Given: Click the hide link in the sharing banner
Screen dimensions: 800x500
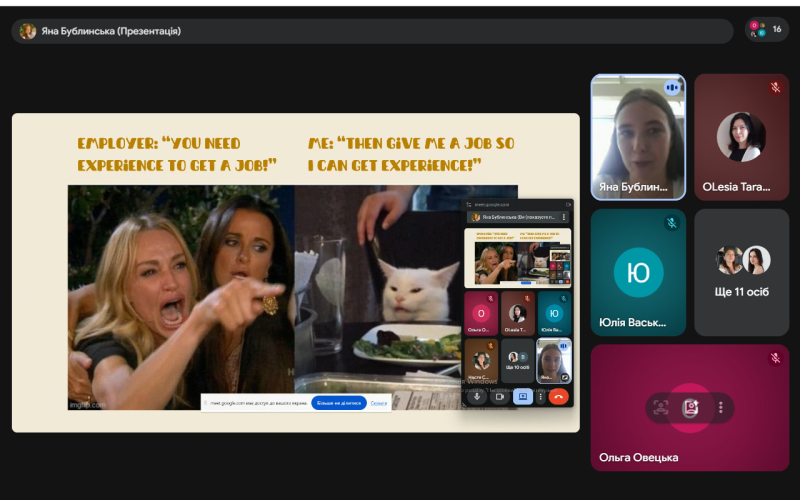Looking at the screenshot, I should coord(378,403).
